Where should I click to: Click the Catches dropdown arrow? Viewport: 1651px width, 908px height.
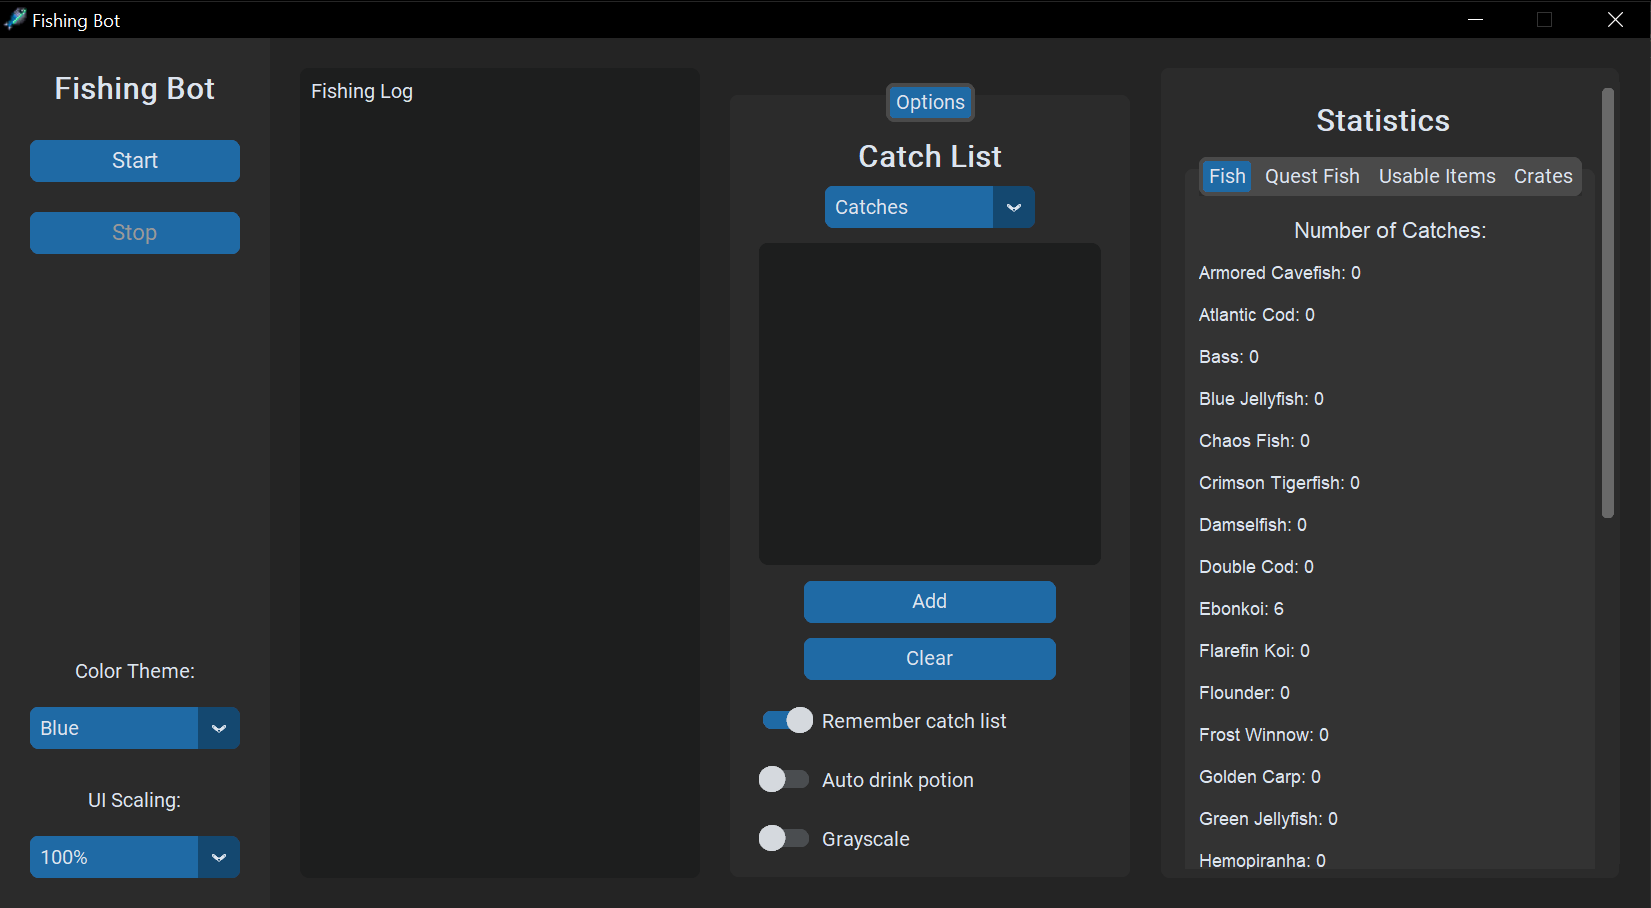coord(1013,207)
